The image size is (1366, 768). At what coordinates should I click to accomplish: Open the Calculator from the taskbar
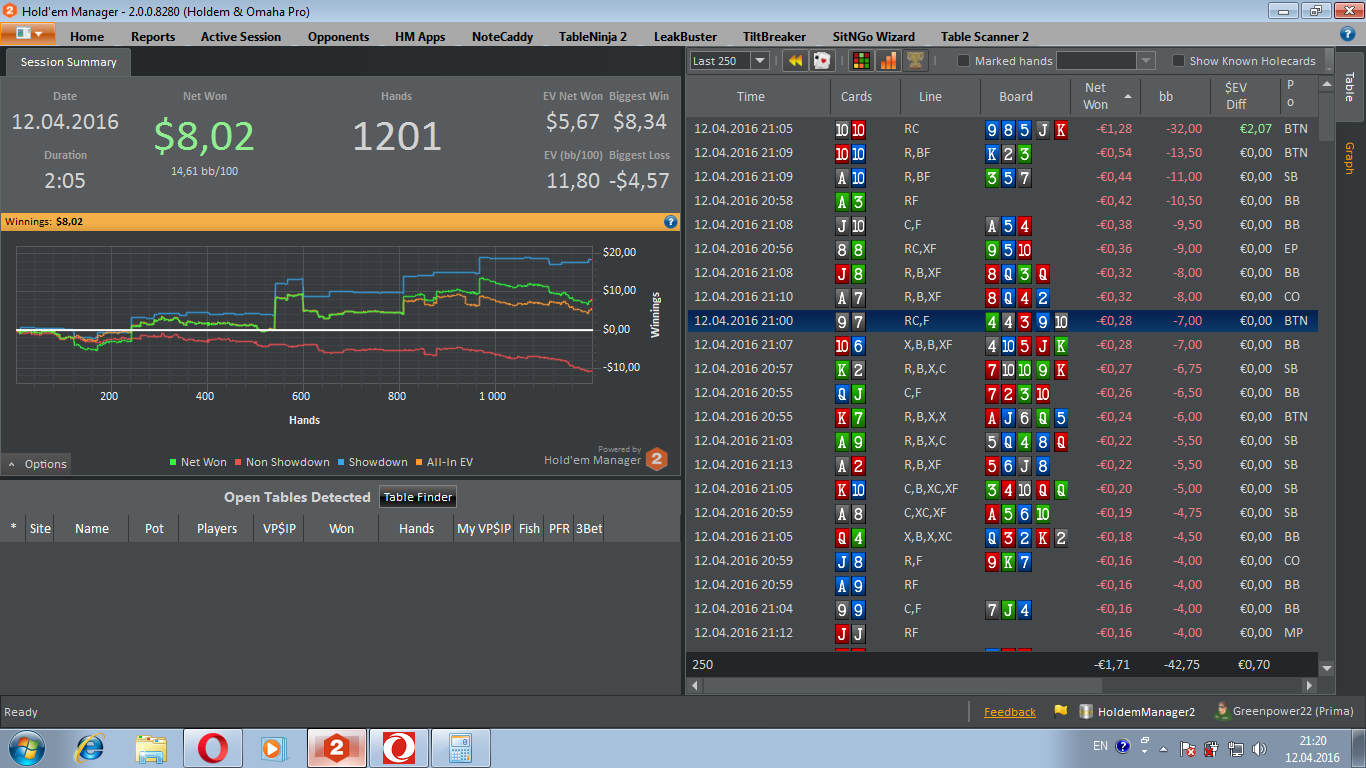[x=460, y=748]
